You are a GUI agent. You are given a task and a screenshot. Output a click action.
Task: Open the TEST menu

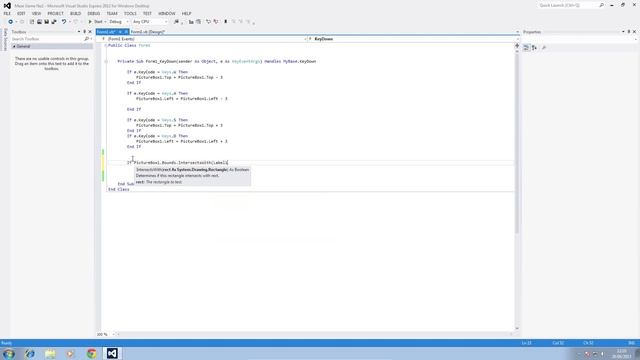coord(147,13)
